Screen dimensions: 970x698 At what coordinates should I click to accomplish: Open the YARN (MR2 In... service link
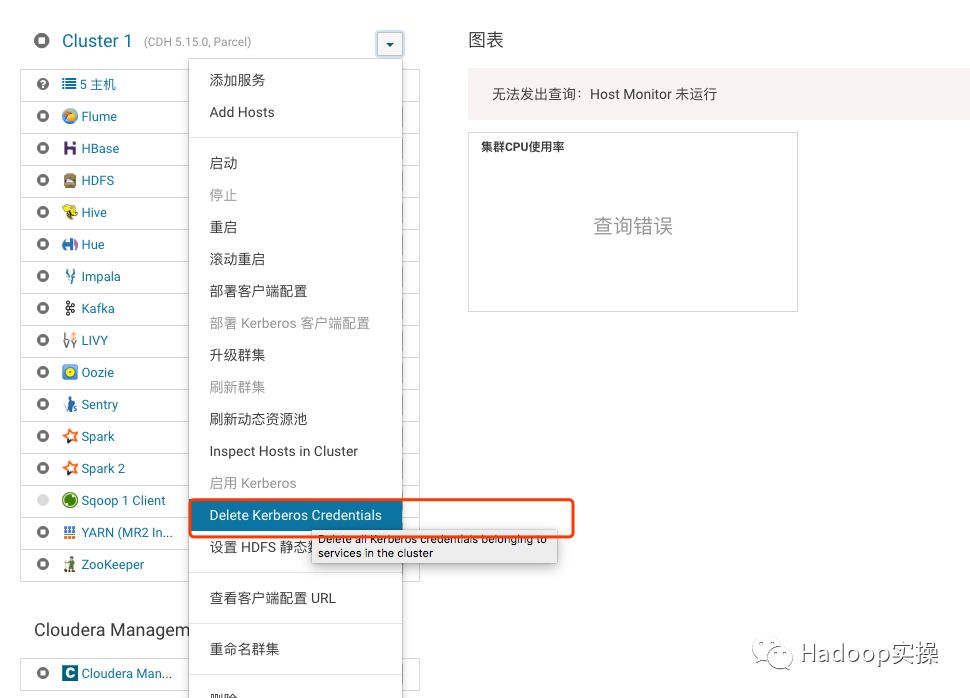point(127,533)
